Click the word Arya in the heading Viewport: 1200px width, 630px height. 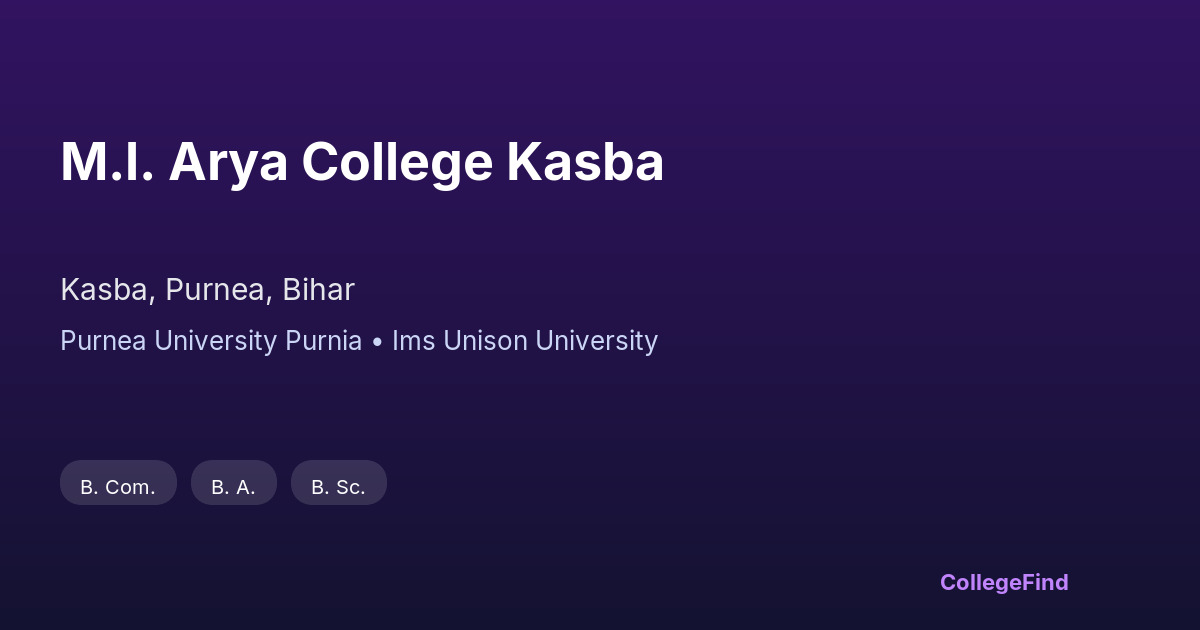(x=228, y=162)
